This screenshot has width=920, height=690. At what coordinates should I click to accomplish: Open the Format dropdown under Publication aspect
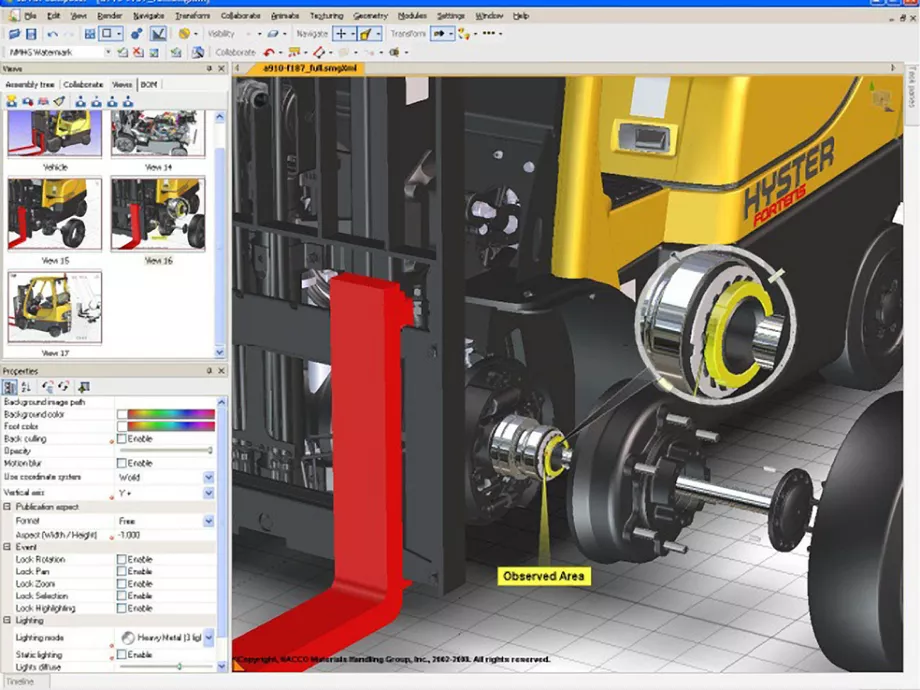[209, 521]
